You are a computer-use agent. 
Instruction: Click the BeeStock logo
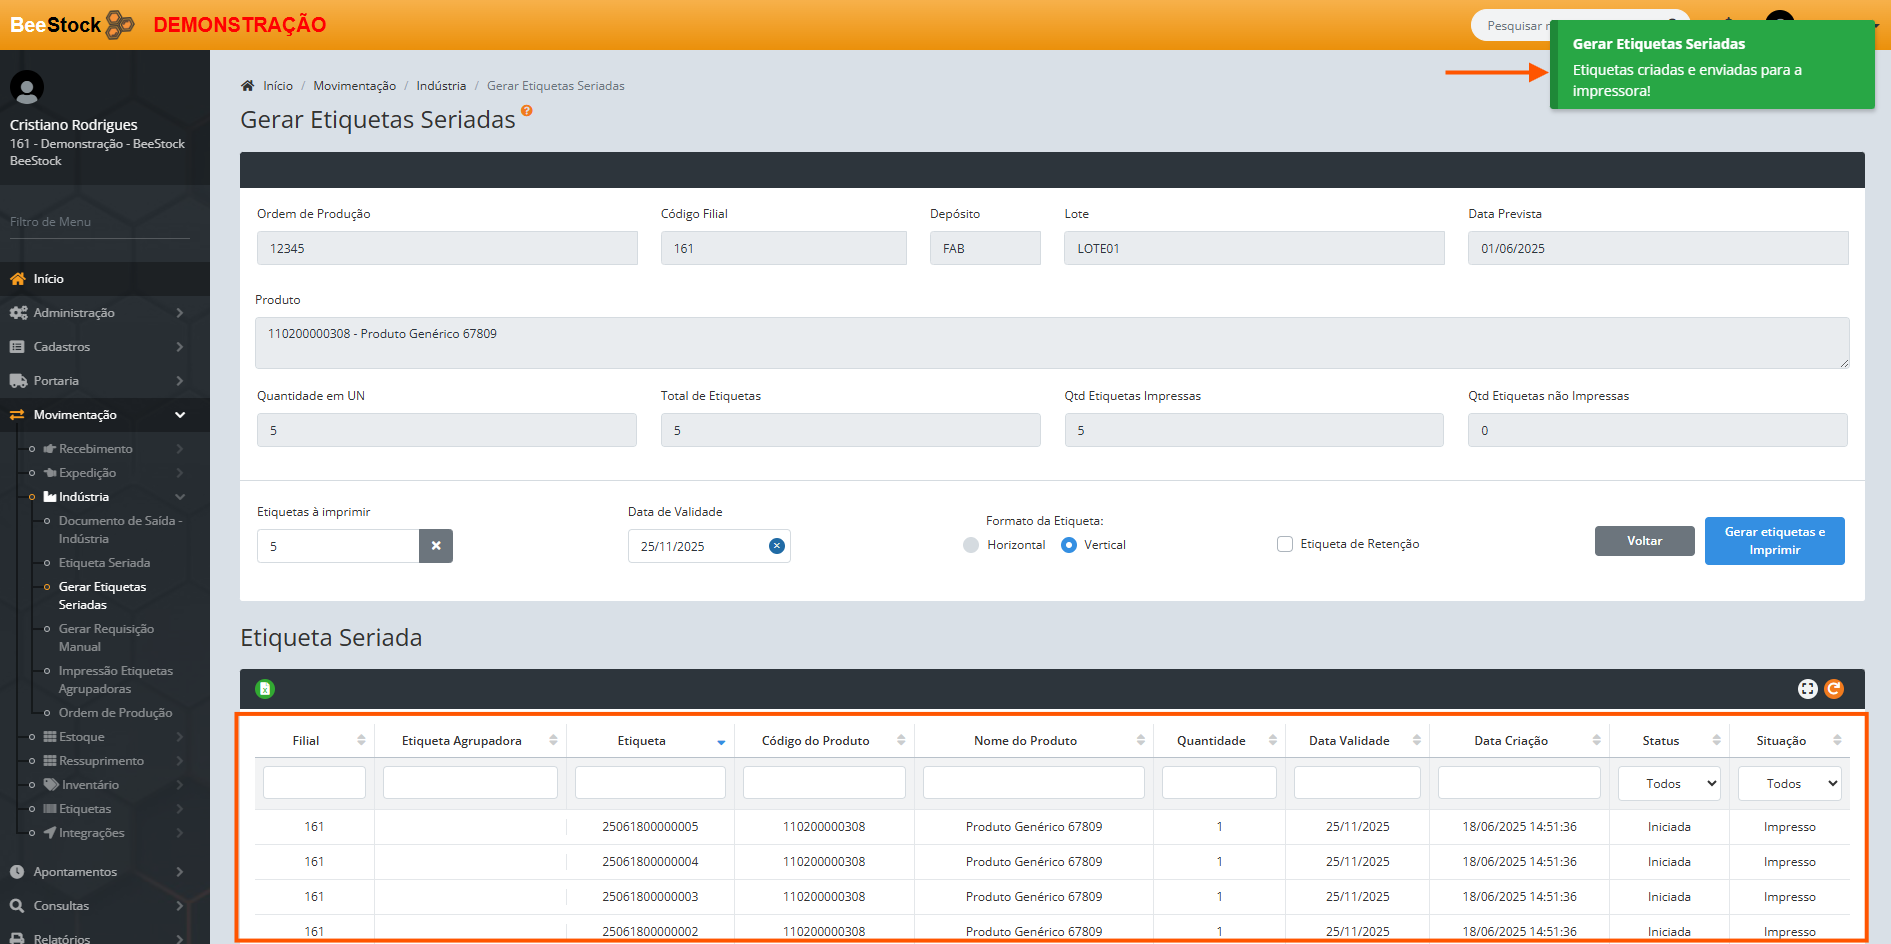(x=72, y=24)
